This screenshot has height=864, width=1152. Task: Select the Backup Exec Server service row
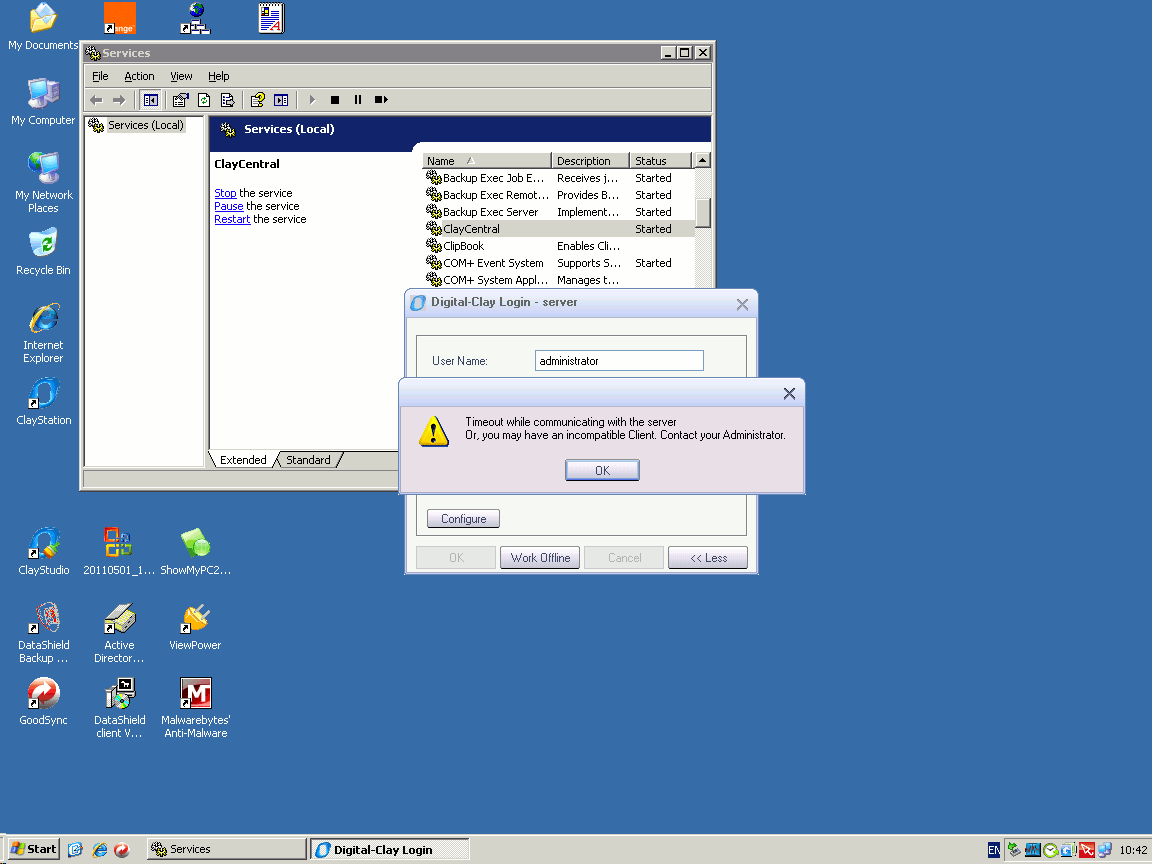(x=559, y=212)
